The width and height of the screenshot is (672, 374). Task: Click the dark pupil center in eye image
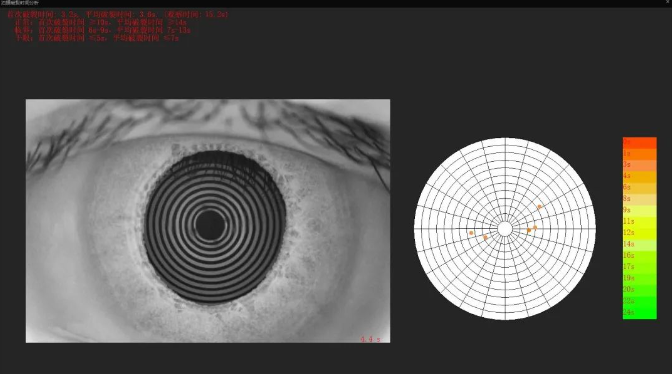(210, 225)
